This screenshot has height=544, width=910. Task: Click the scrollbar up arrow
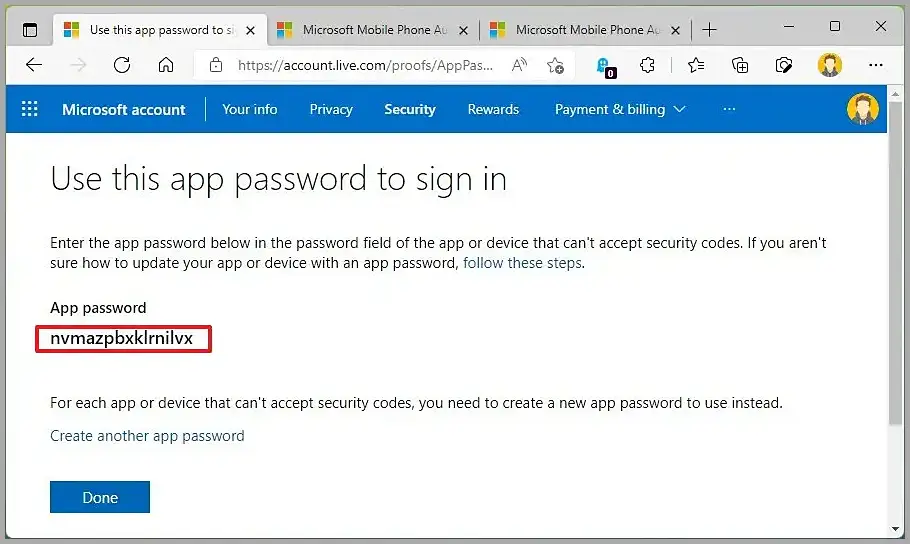[895, 93]
